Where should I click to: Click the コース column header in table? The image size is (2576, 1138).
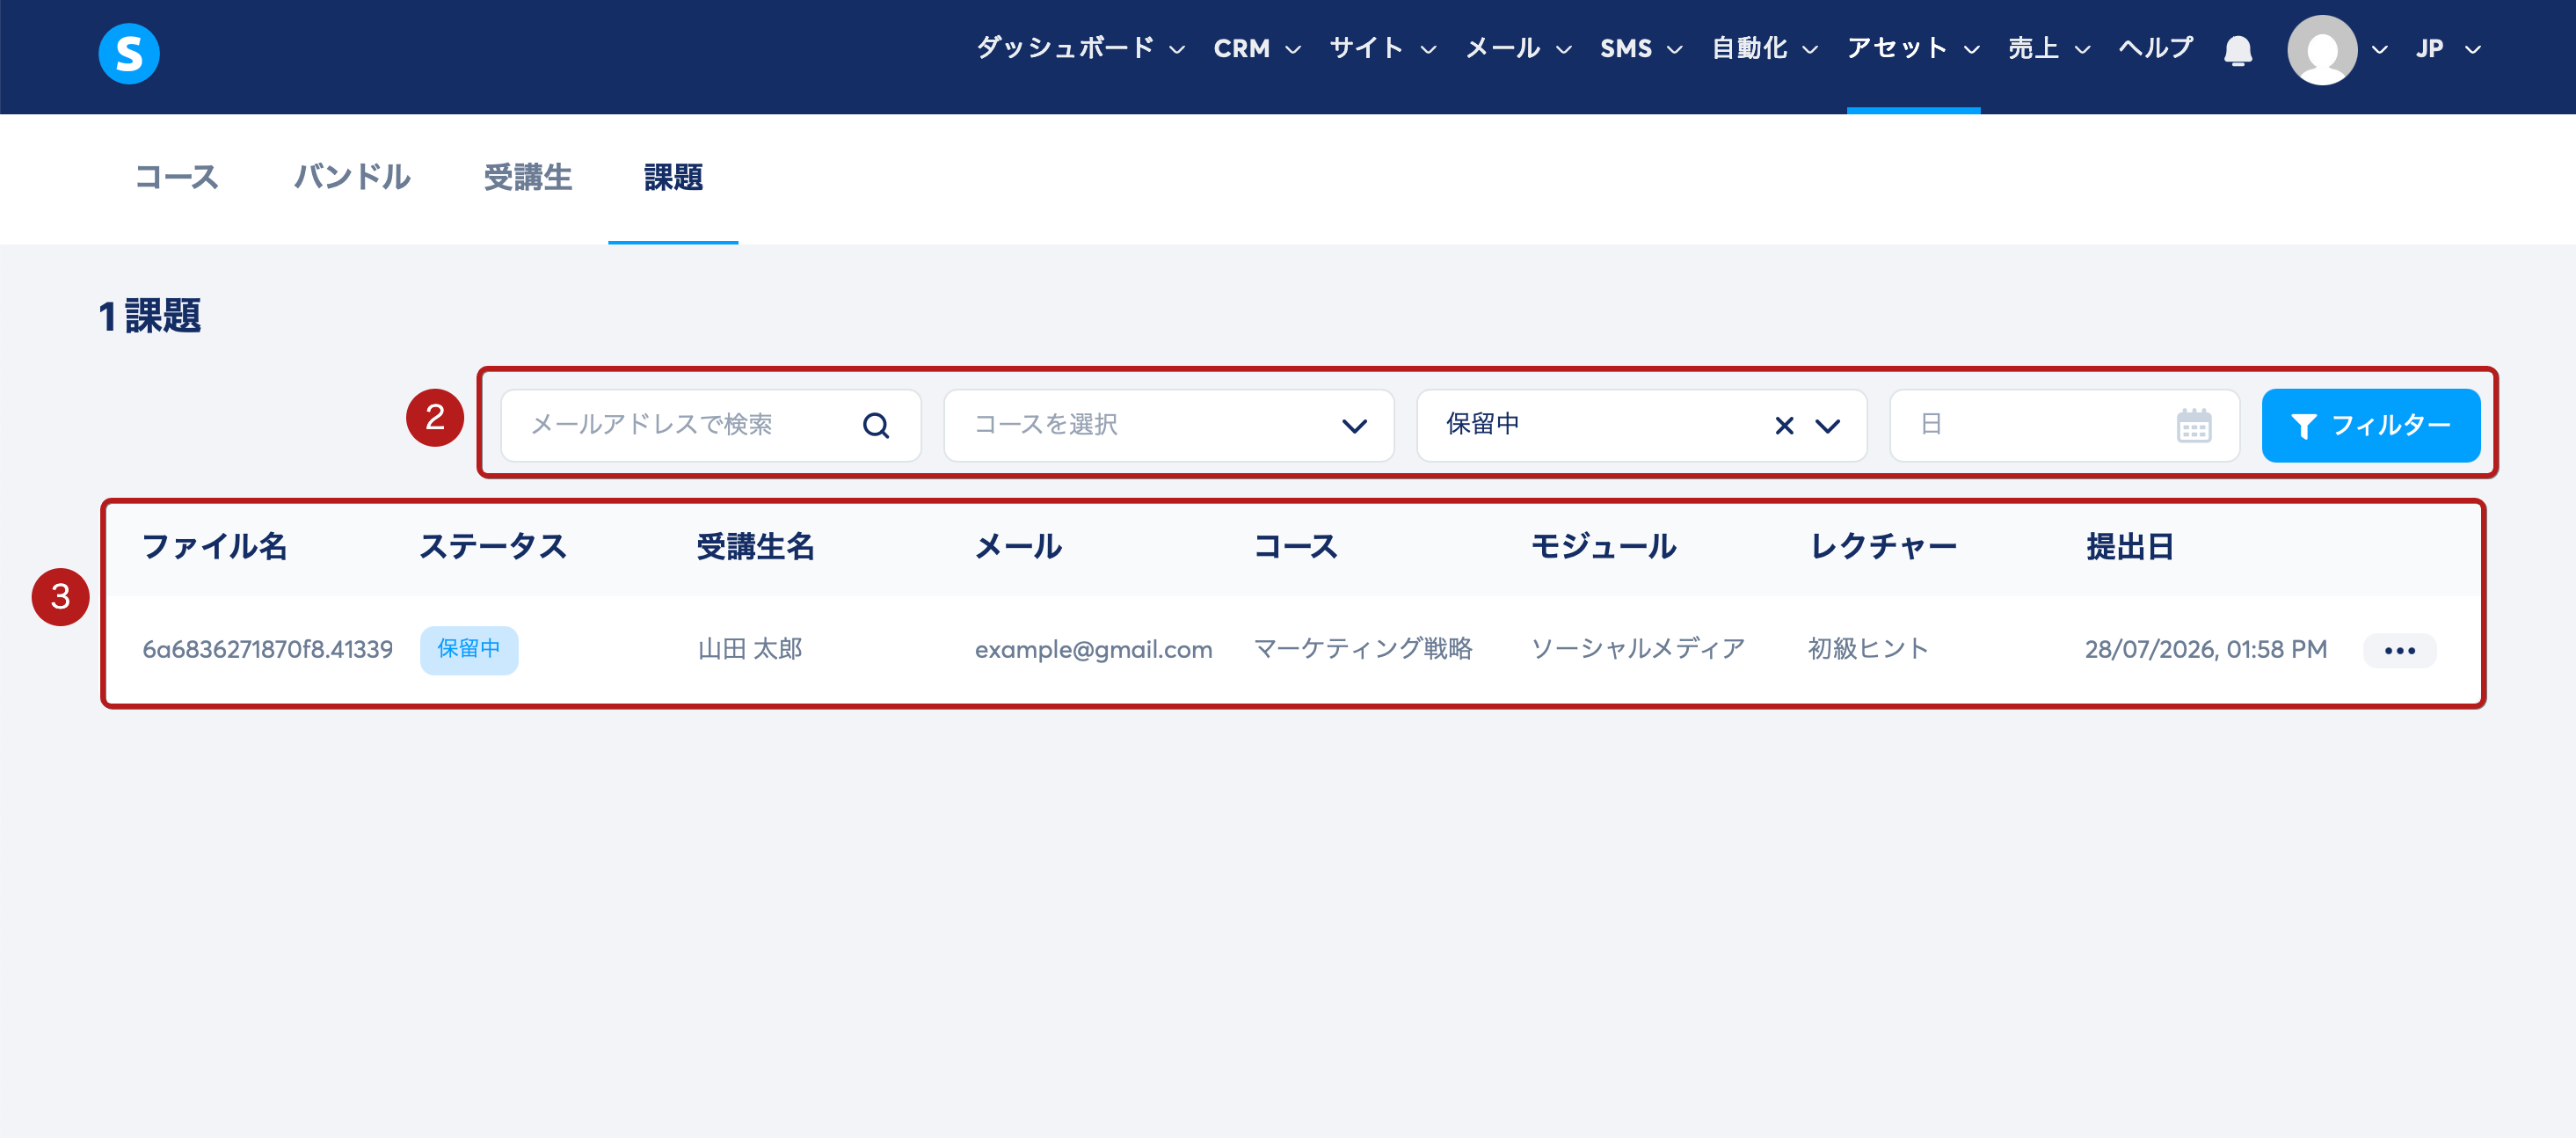pyautogui.click(x=1296, y=547)
